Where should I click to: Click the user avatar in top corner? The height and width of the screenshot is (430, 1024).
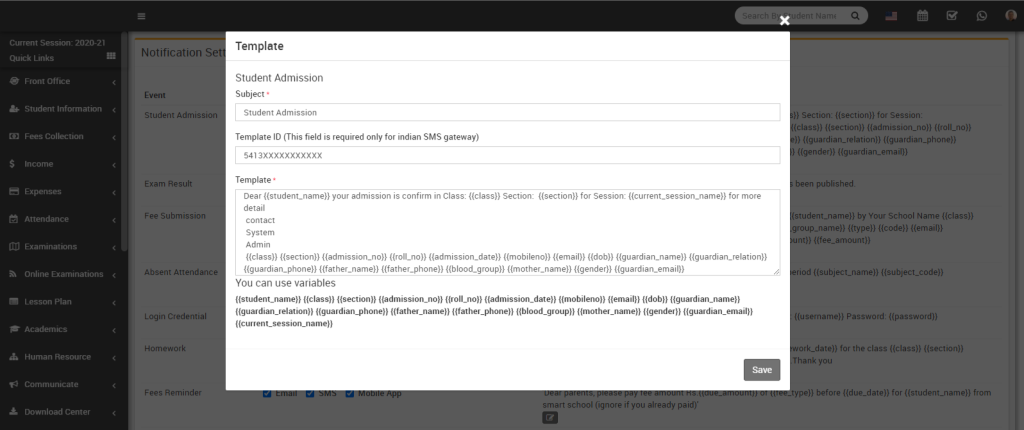click(1011, 16)
